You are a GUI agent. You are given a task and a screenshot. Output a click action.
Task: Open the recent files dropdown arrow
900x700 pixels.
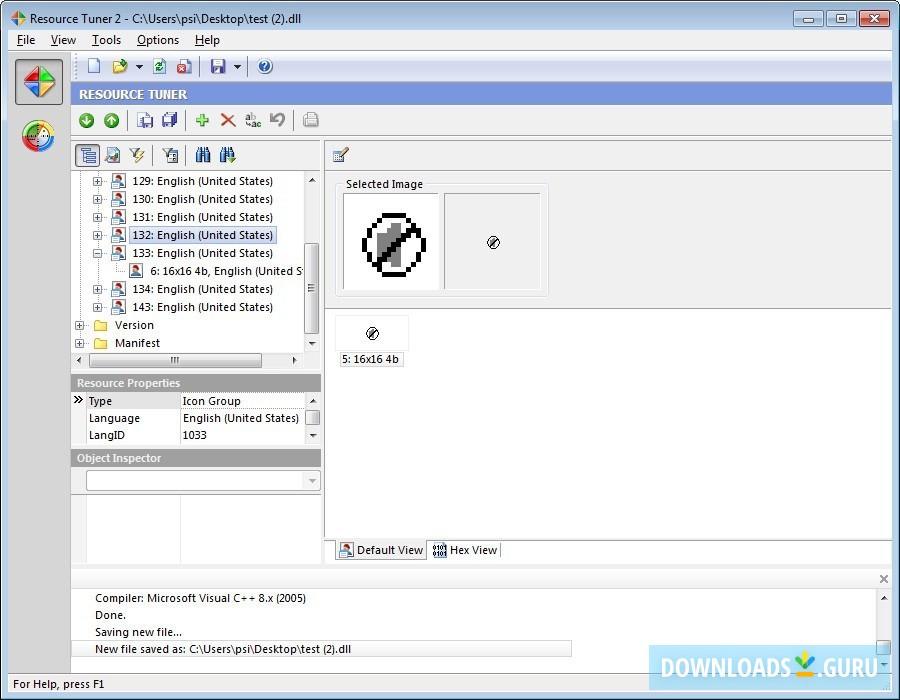click(139, 67)
